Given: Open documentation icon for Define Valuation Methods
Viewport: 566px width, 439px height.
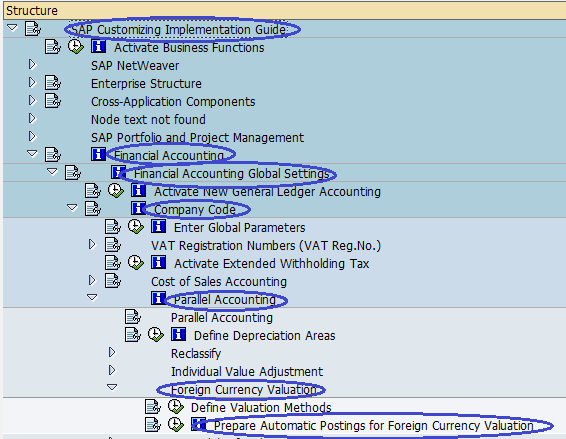Looking at the screenshot, I should pos(153,407).
